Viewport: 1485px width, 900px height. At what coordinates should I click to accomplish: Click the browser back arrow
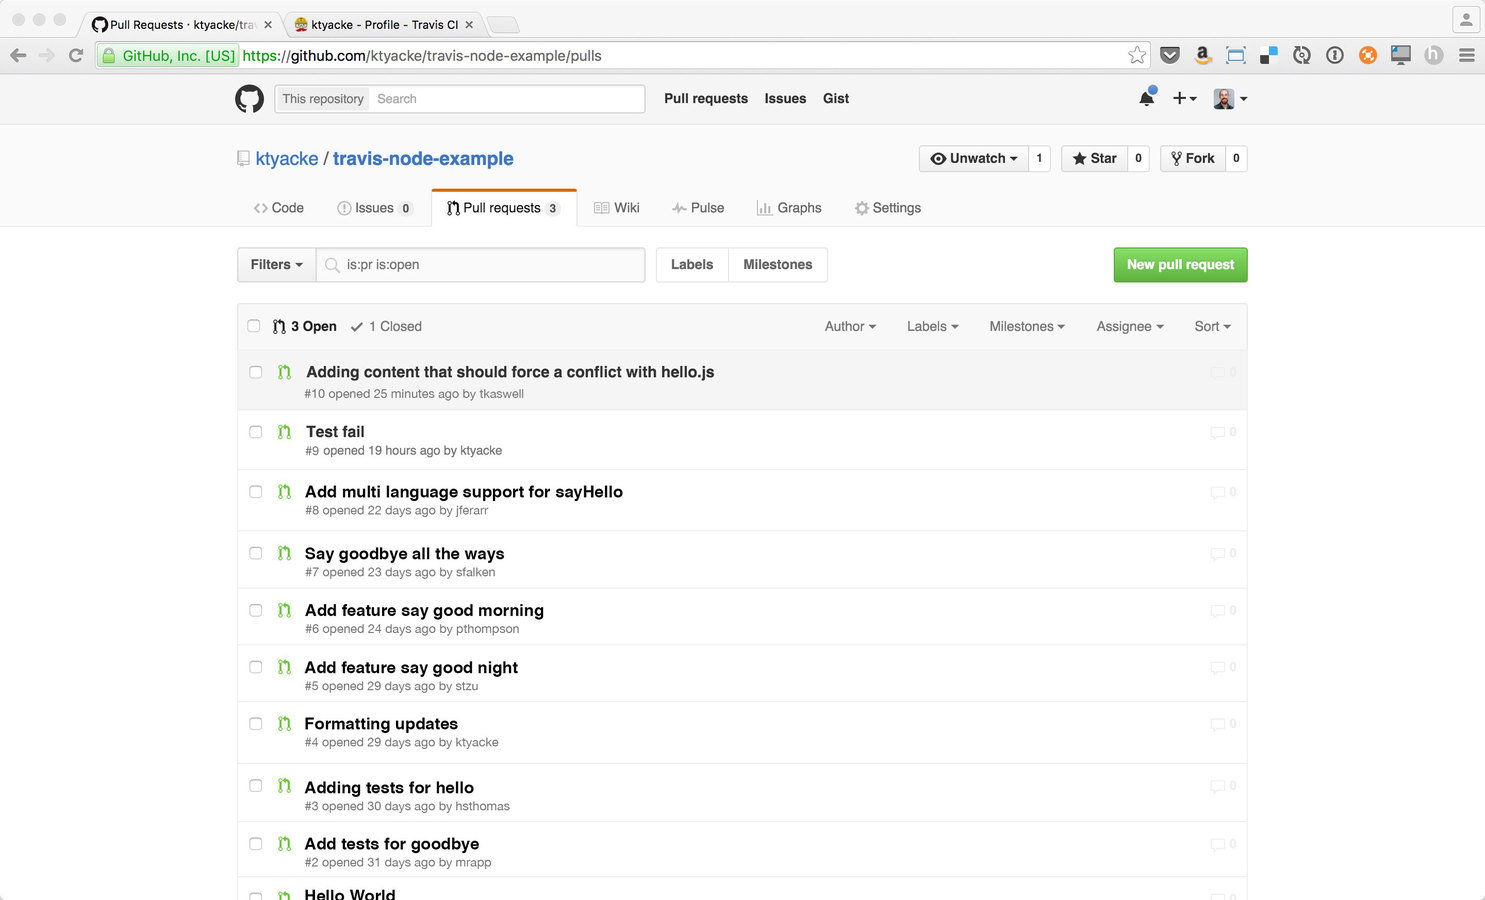pos(18,55)
